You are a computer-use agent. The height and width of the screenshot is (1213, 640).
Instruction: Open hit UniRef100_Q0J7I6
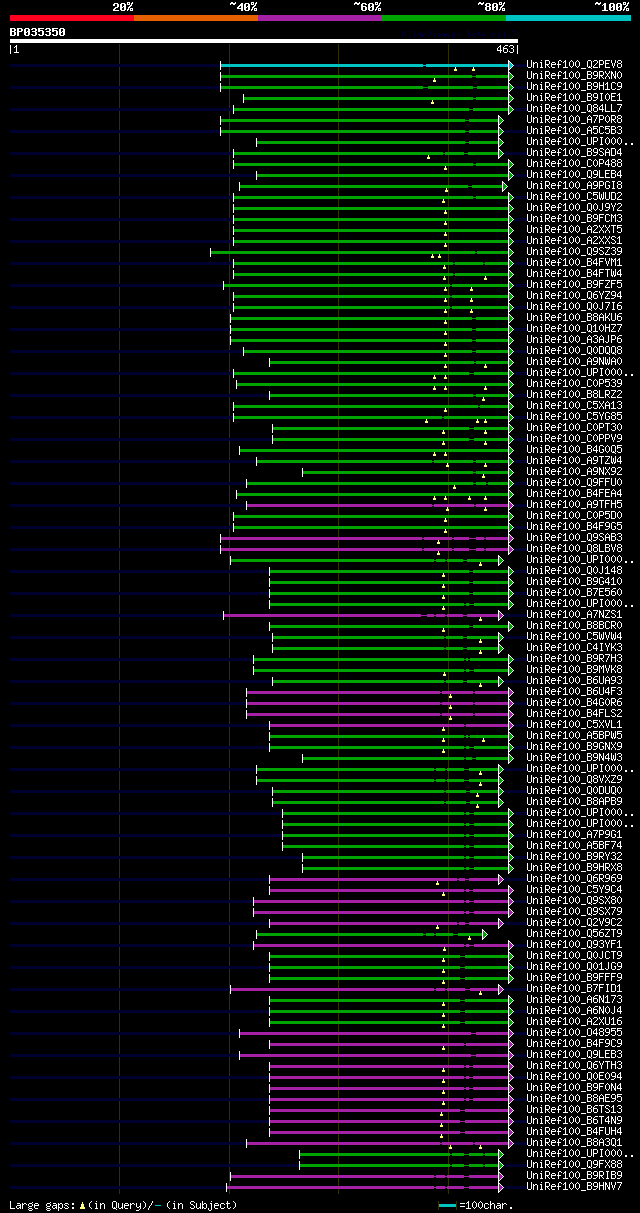574,307
